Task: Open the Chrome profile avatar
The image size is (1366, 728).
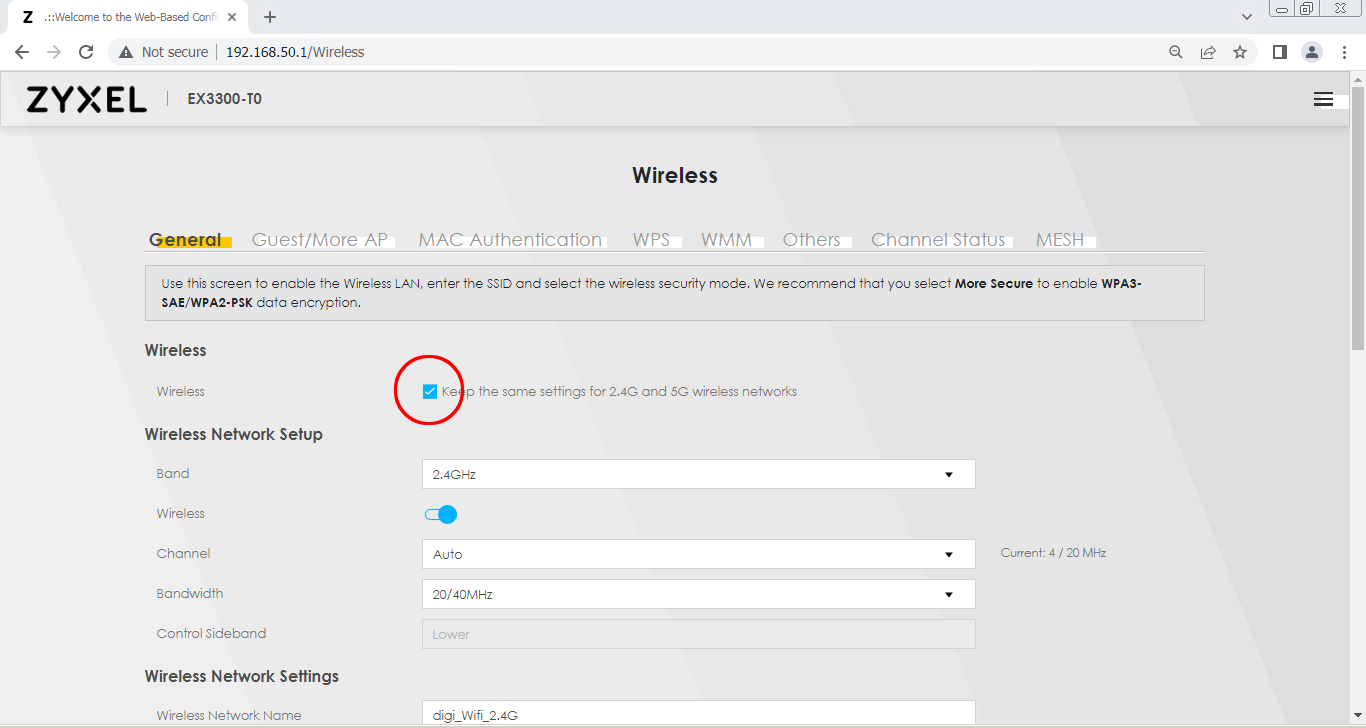Action: point(1312,52)
